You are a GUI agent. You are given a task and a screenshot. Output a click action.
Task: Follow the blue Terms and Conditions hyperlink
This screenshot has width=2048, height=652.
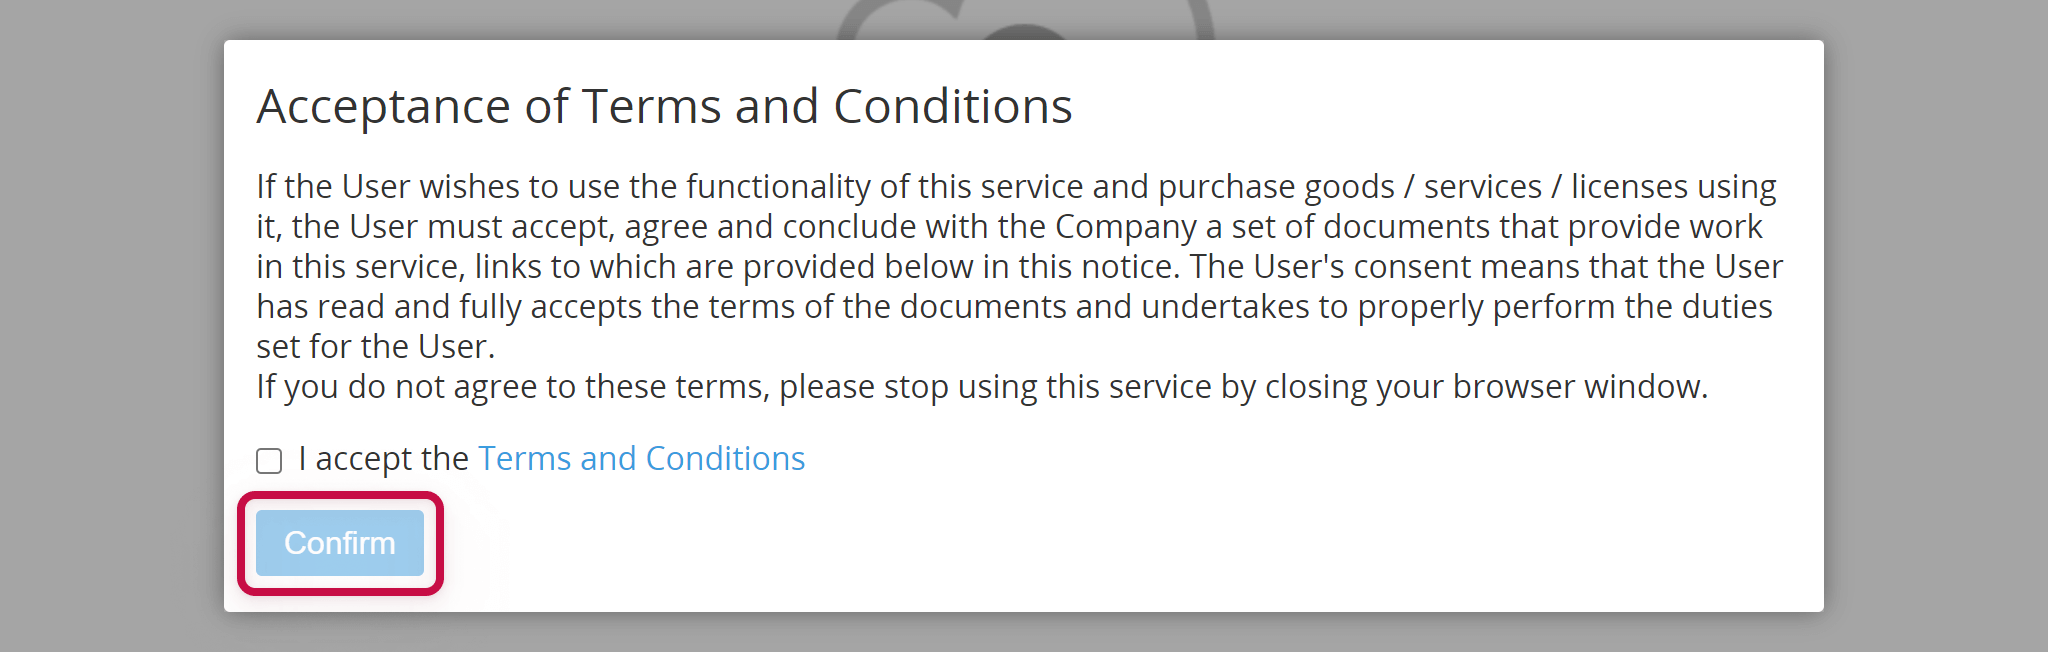(641, 459)
